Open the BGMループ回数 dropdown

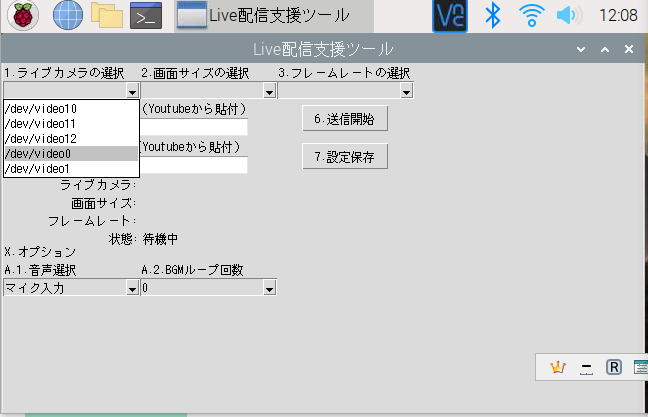(x=209, y=288)
